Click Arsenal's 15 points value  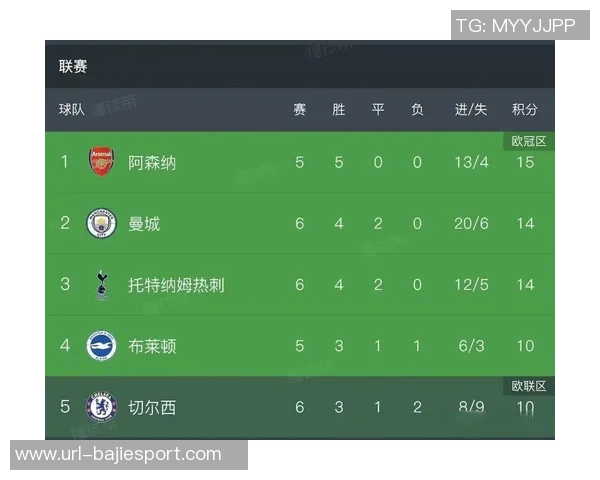click(x=524, y=162)
